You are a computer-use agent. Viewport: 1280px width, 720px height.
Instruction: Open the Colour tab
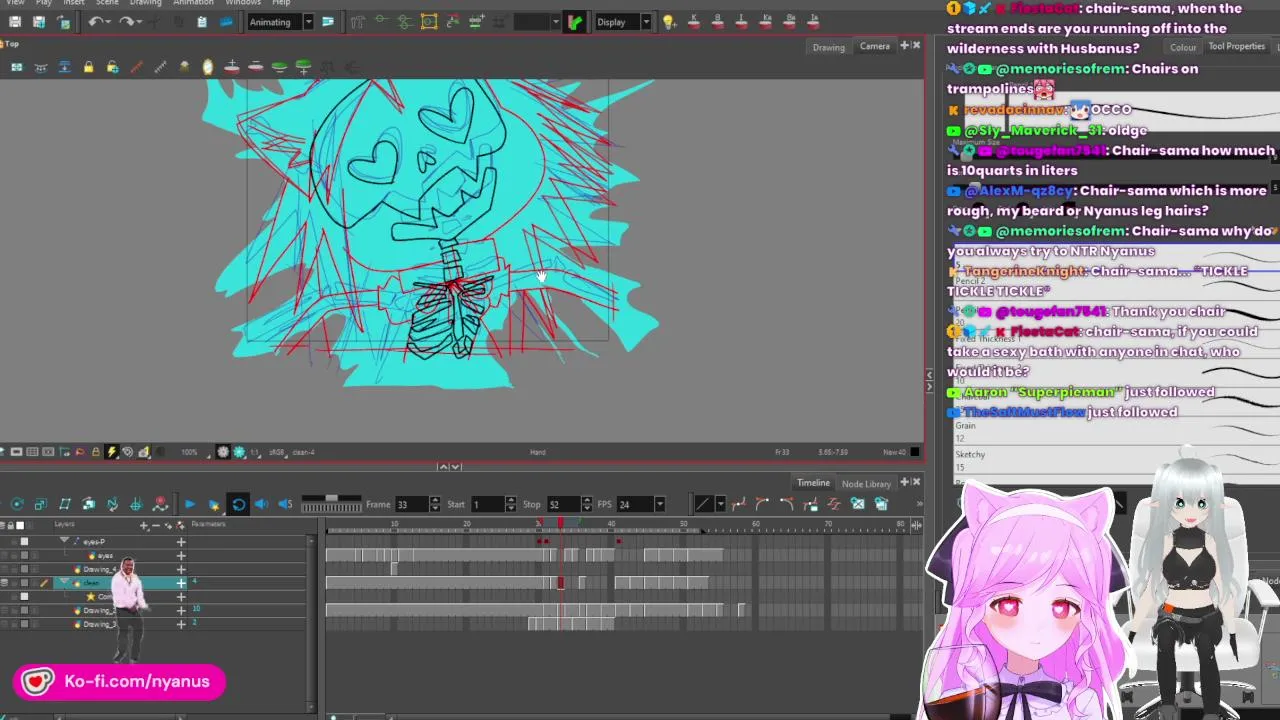(x=1183, y=47)
